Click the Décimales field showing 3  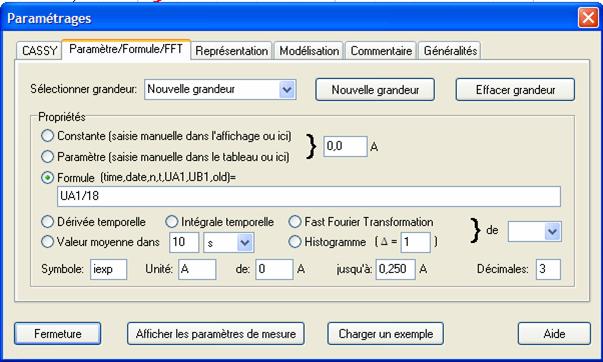(548, 269)
